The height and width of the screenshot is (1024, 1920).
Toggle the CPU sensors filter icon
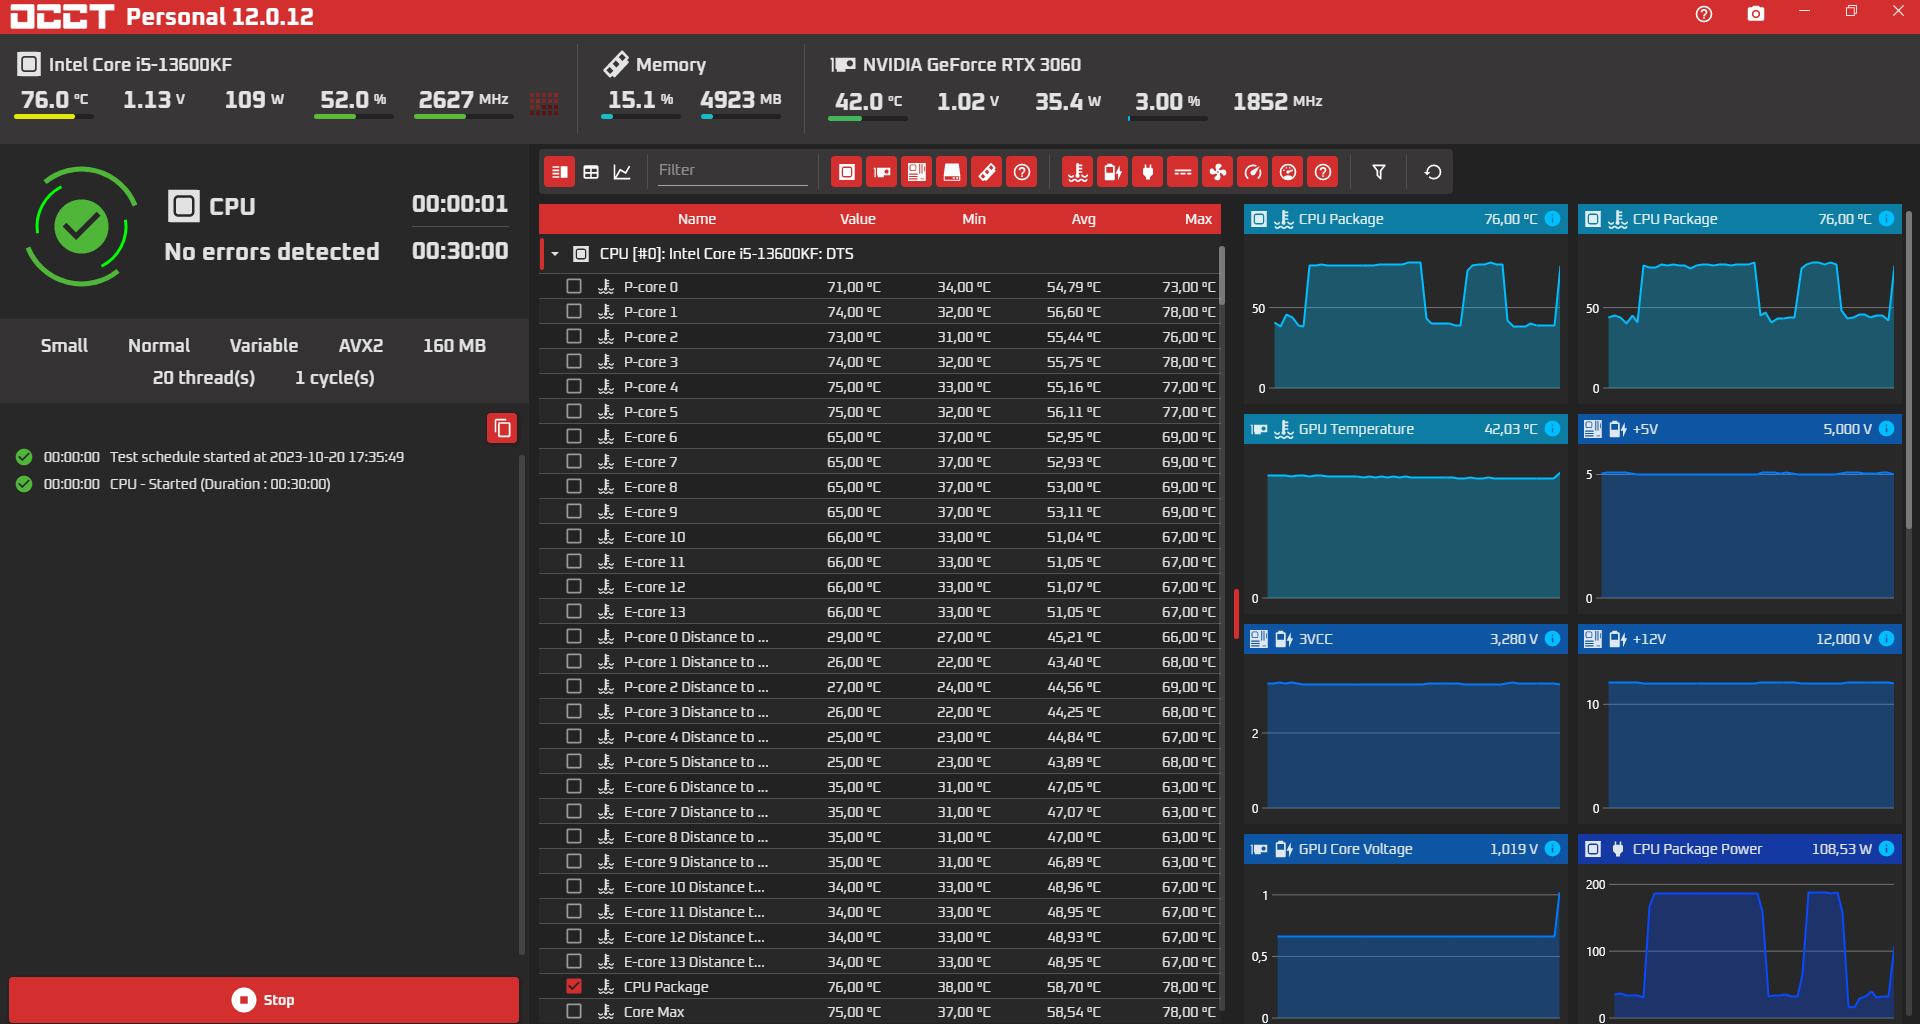point(847,172)
